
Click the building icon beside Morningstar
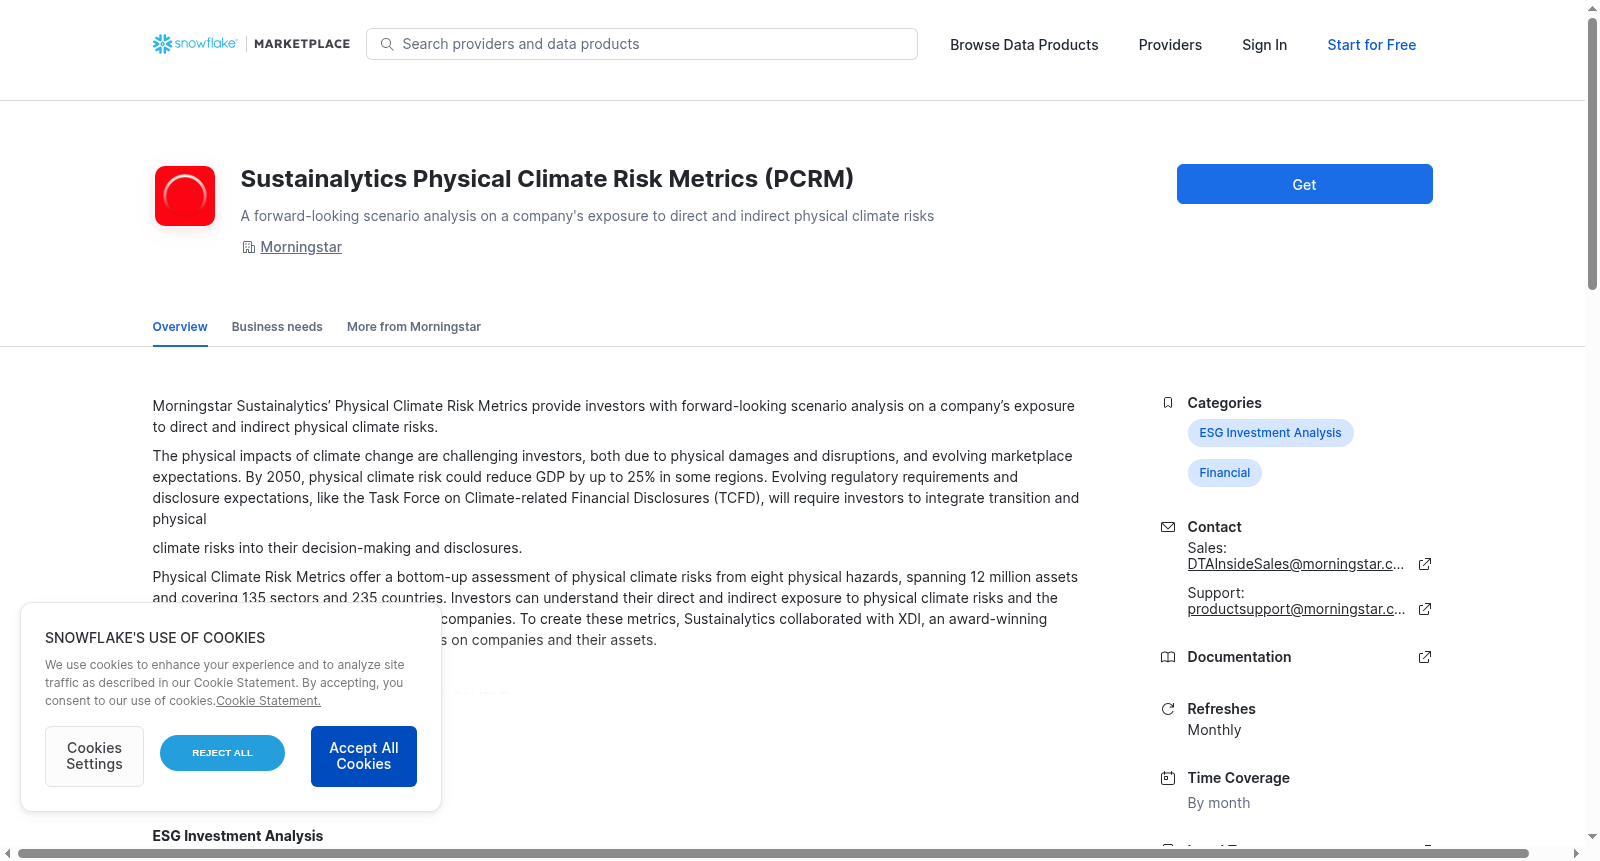249,247
